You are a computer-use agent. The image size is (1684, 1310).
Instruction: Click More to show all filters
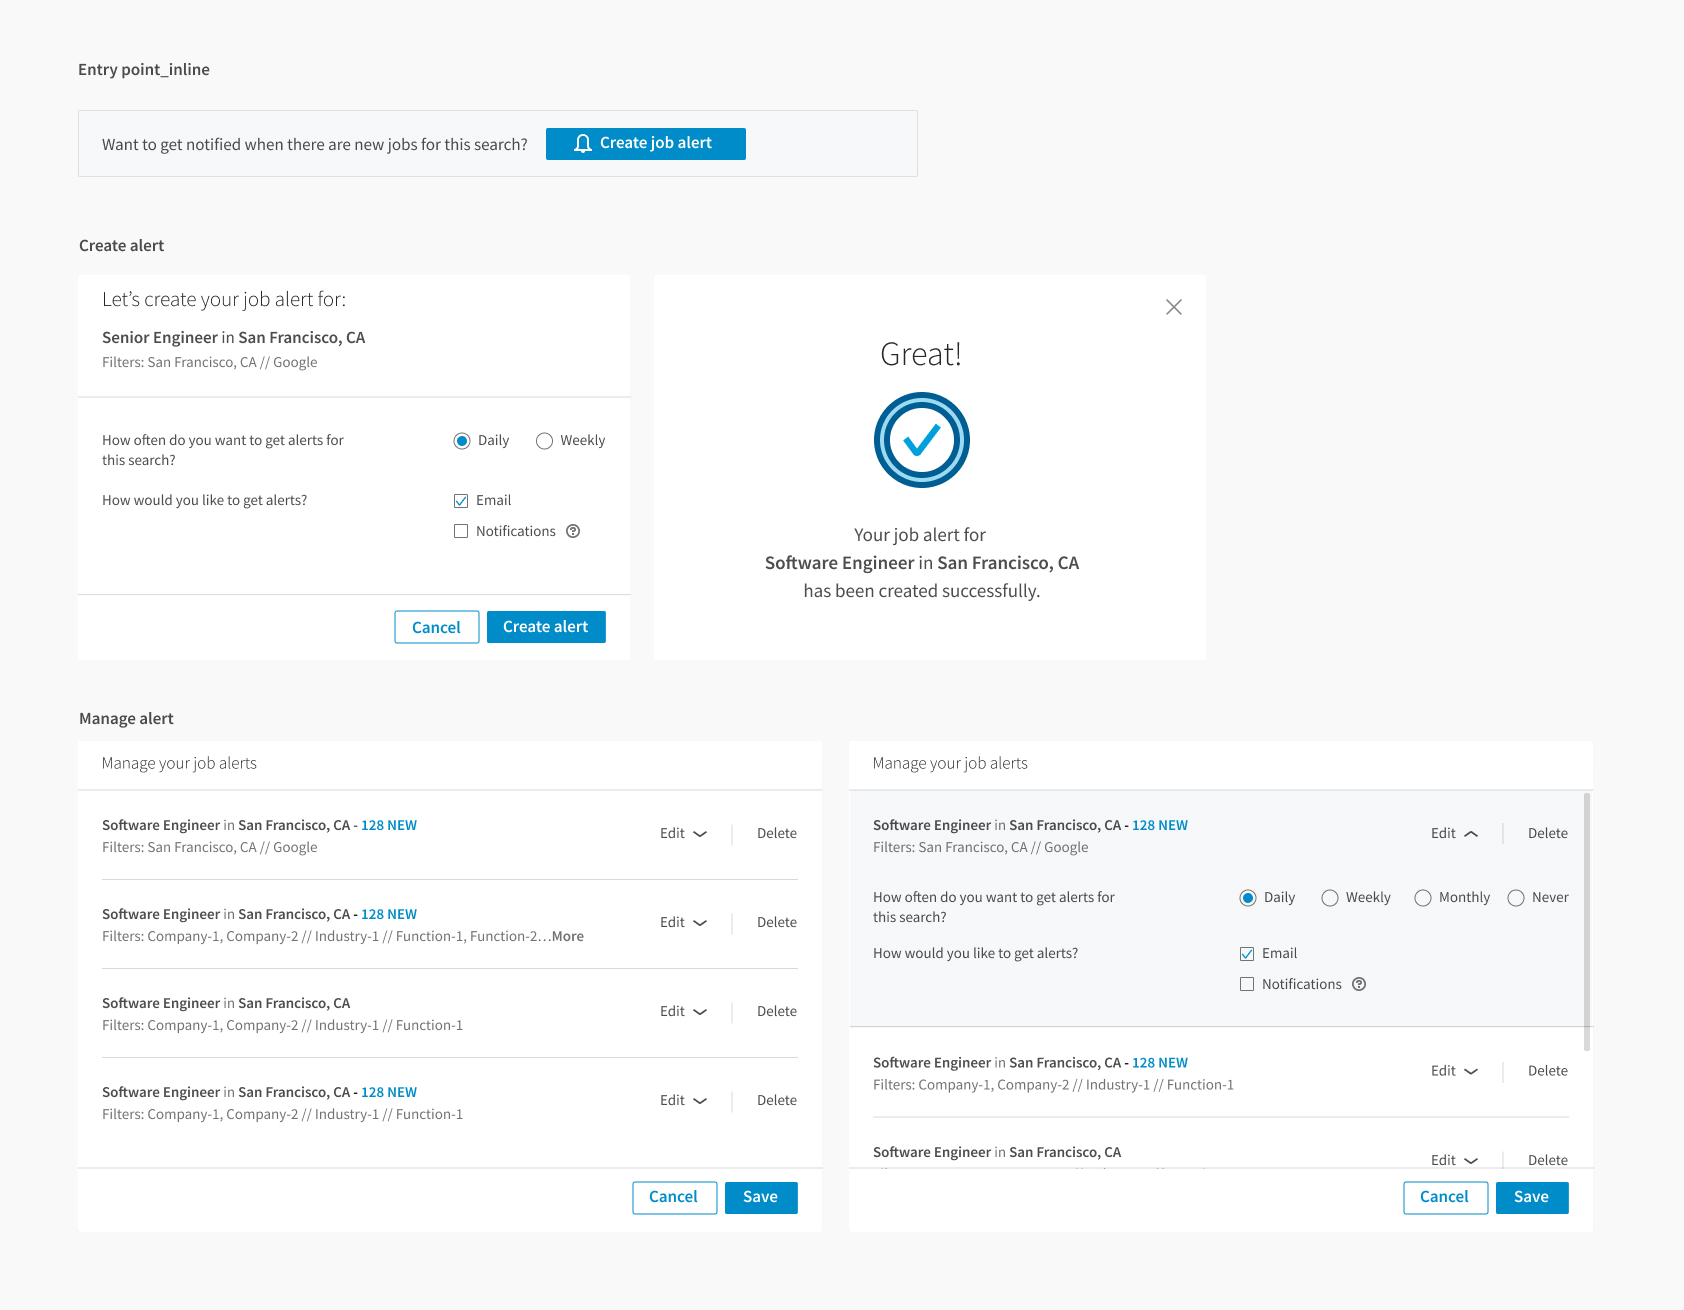[x=568, y=936]
